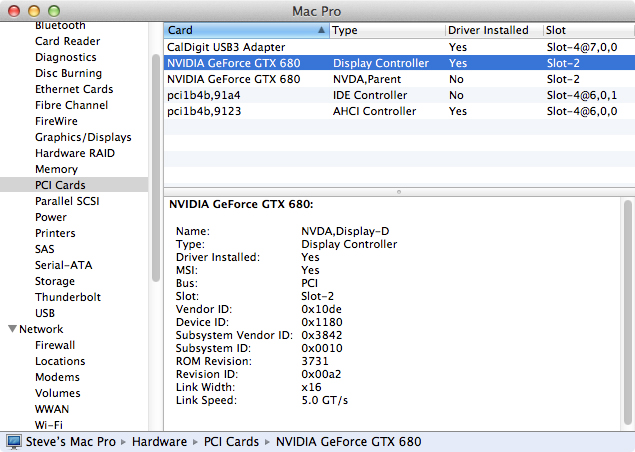Click the yellow minimize window button
The width and height of the screenshot is (635, 452).
pos(34,11)
